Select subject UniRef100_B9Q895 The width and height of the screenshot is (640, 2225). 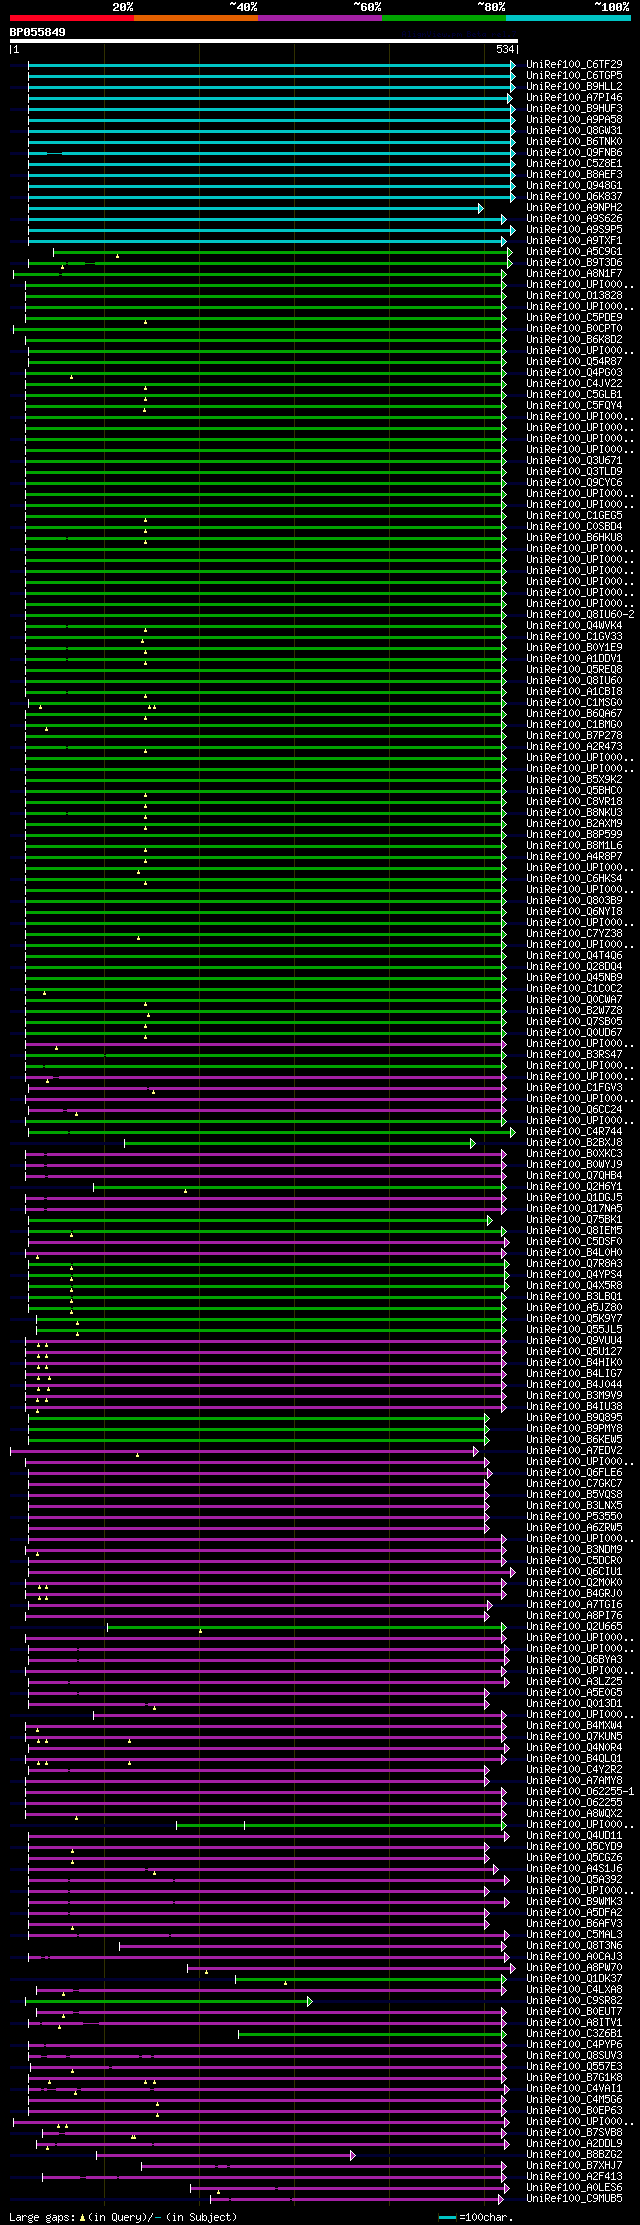574,1418
